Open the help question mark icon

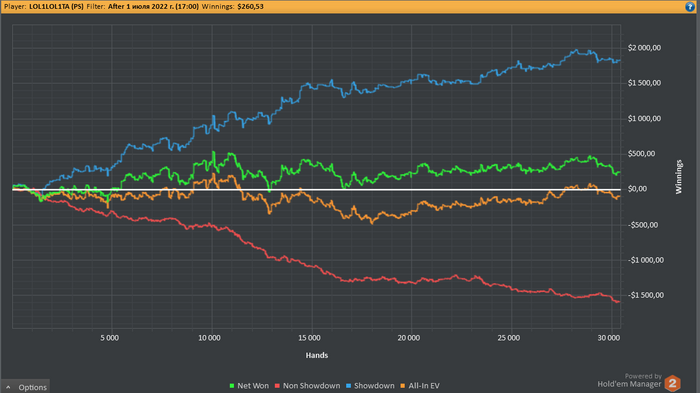690,7
